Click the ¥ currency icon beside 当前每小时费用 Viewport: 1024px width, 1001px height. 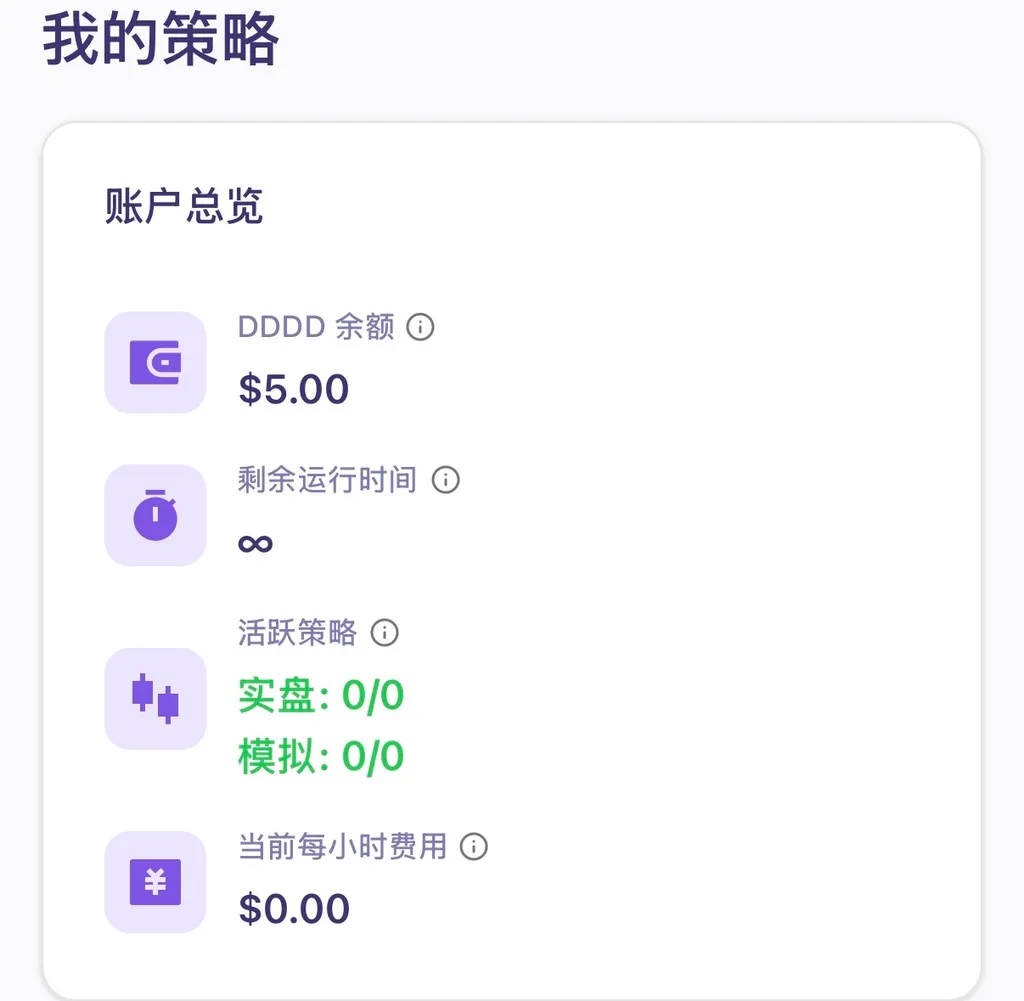click(x=155, y=882)
